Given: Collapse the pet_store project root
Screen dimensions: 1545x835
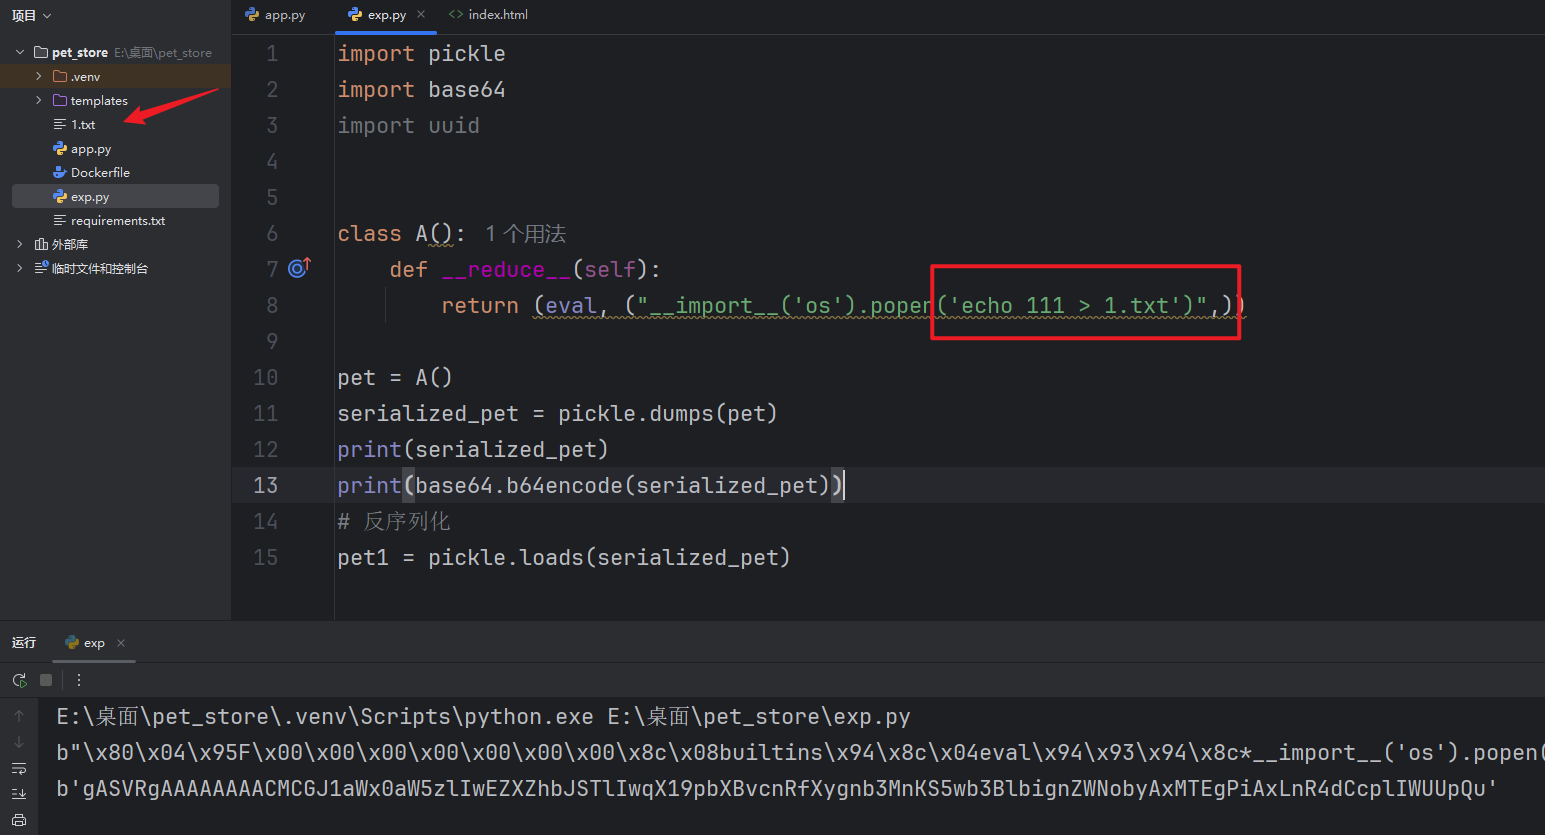Looking at the screenshot, I should [20, 52].
